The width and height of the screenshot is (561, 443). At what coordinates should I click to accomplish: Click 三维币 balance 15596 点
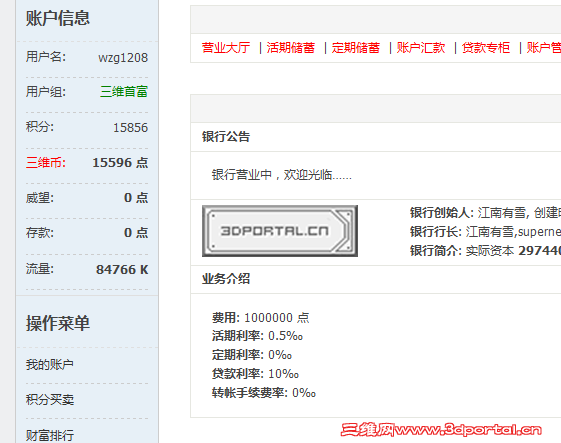(x=120, y=163)
